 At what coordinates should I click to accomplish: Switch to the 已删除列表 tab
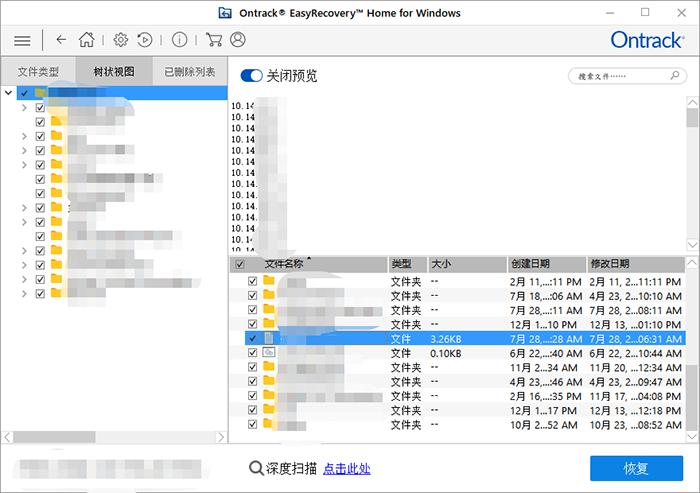(190, 71)
